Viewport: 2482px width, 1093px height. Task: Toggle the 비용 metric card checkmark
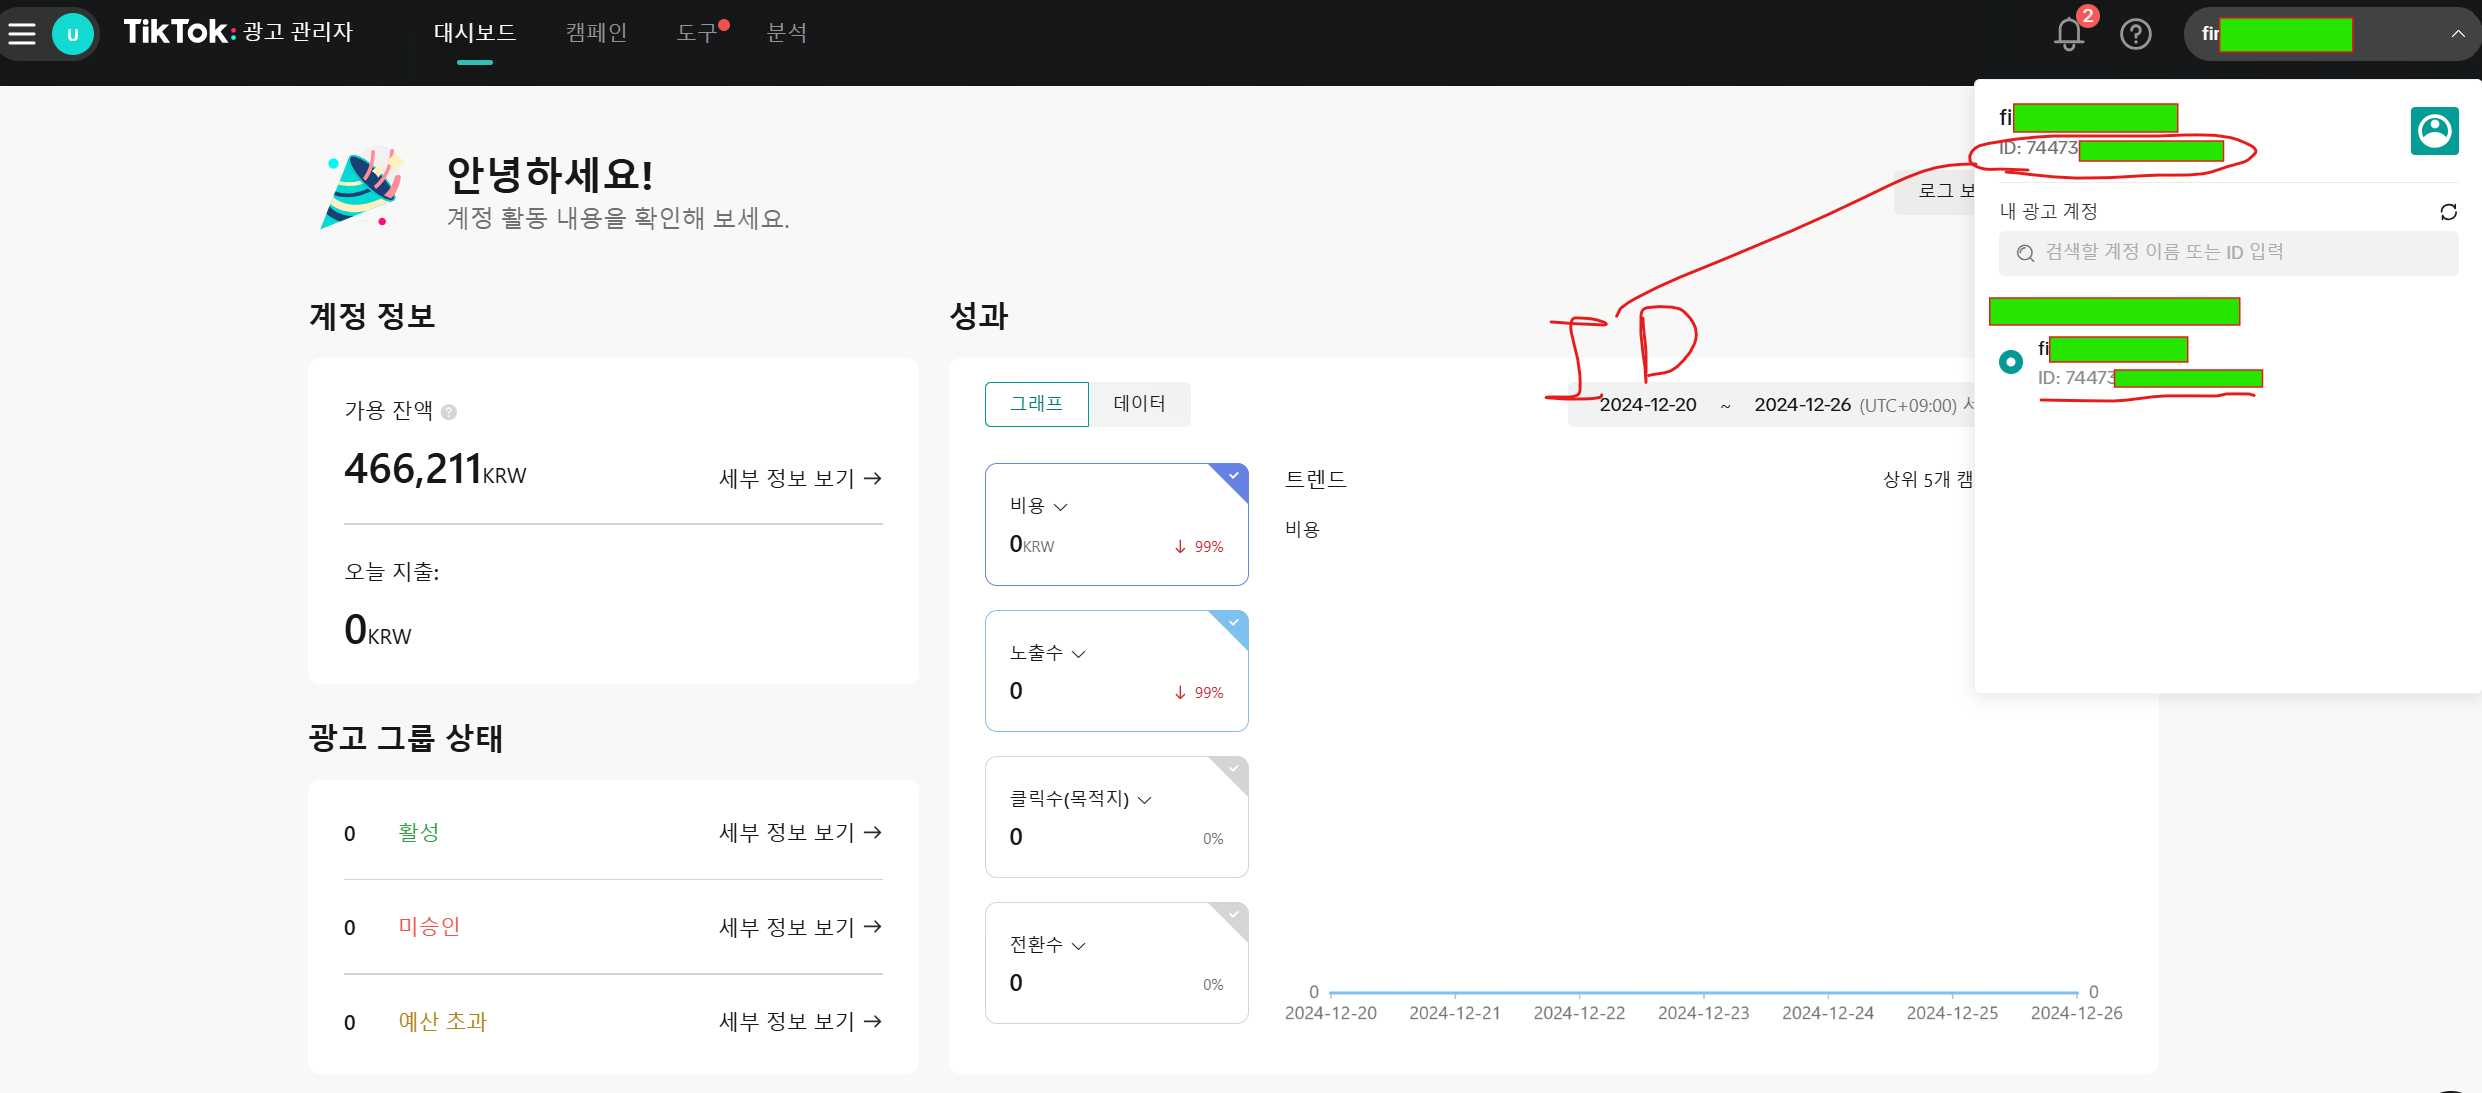1234,476
